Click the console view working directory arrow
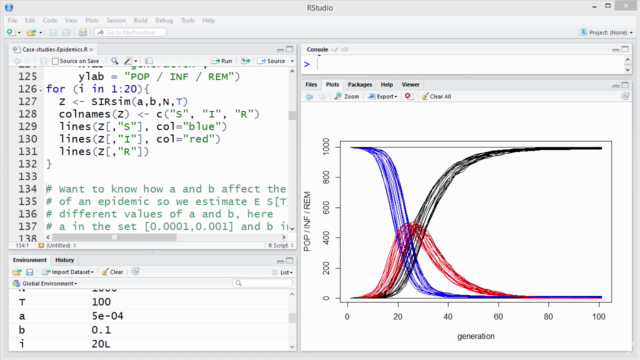Viewport: 640px width, 360px height. coord(345,49)
